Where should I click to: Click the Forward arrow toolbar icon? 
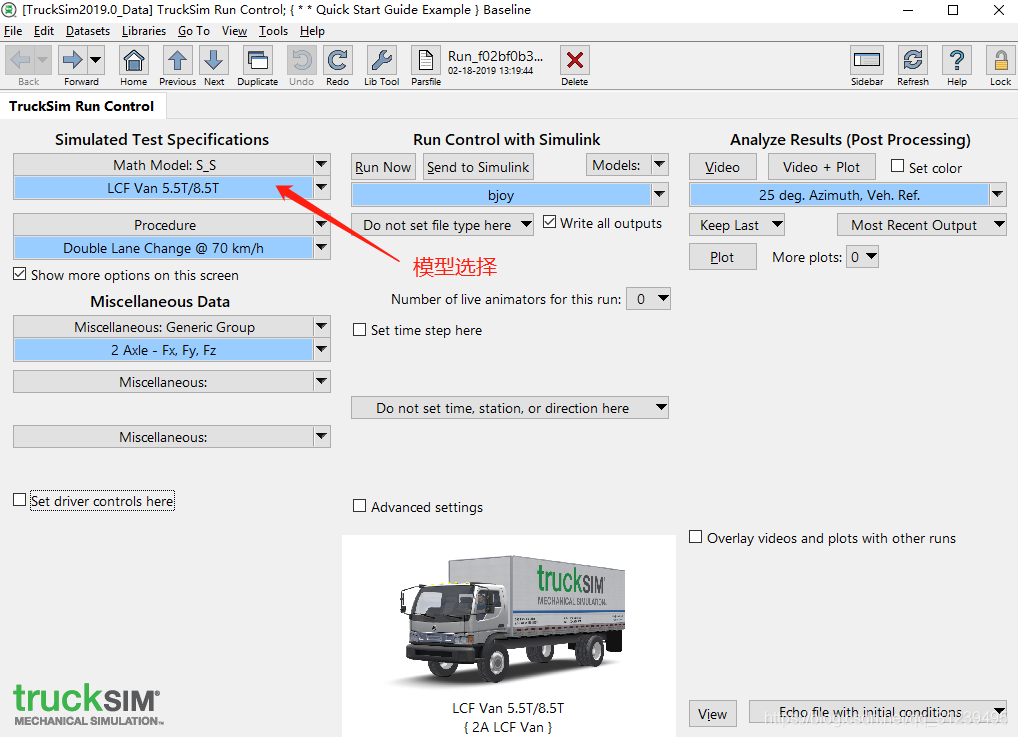(x=72, y=60)
